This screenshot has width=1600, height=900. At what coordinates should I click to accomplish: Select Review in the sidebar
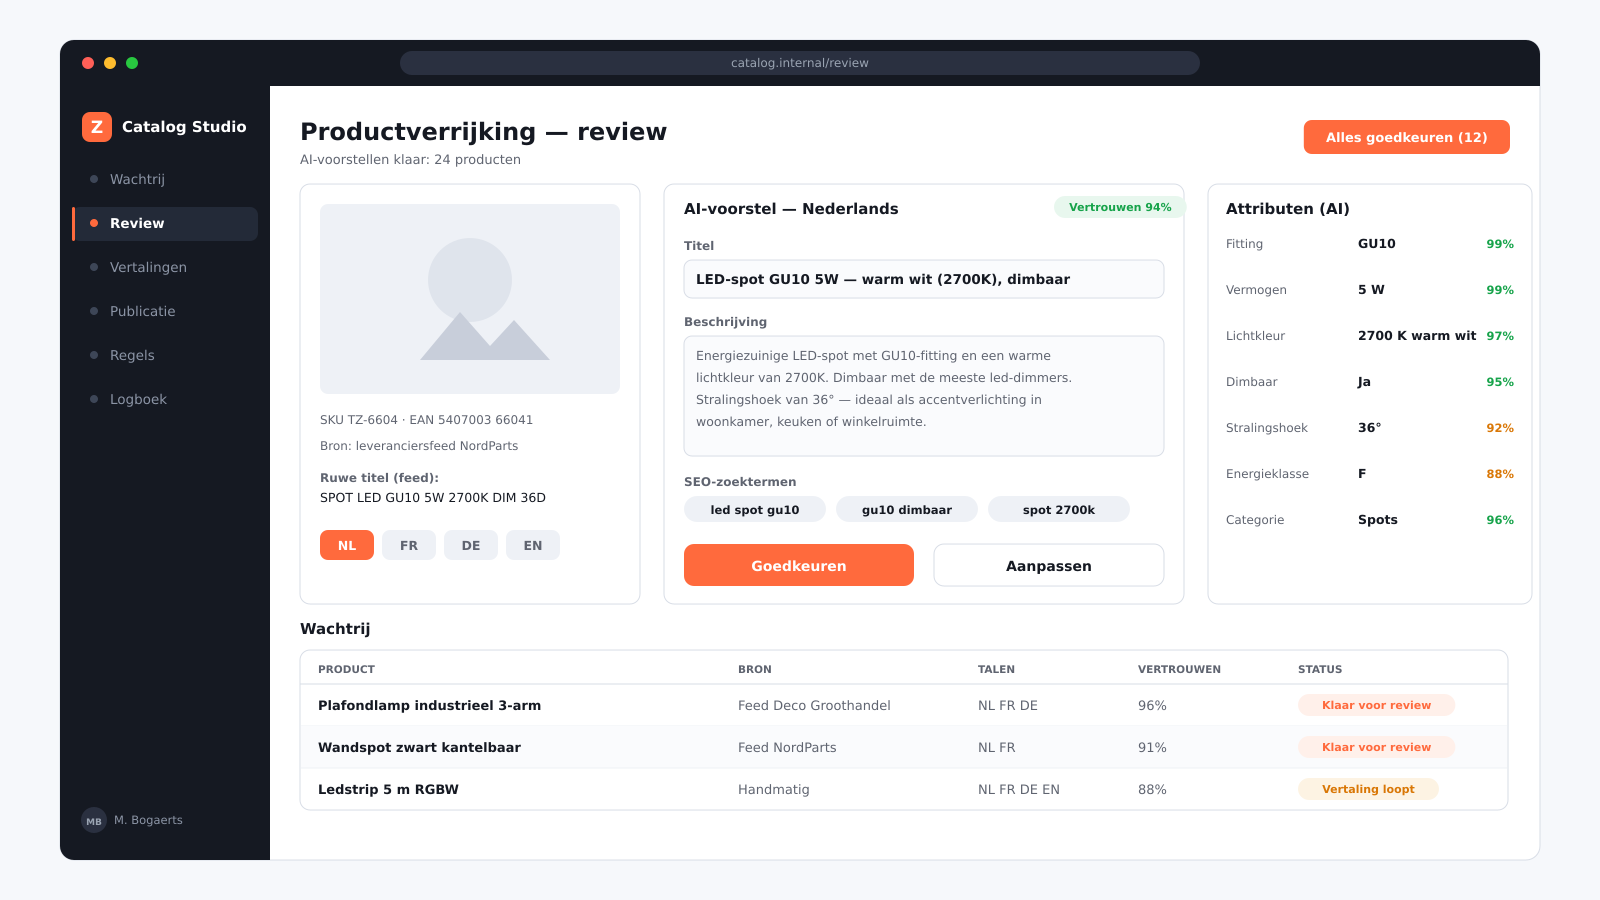click(x=165, y=223)
